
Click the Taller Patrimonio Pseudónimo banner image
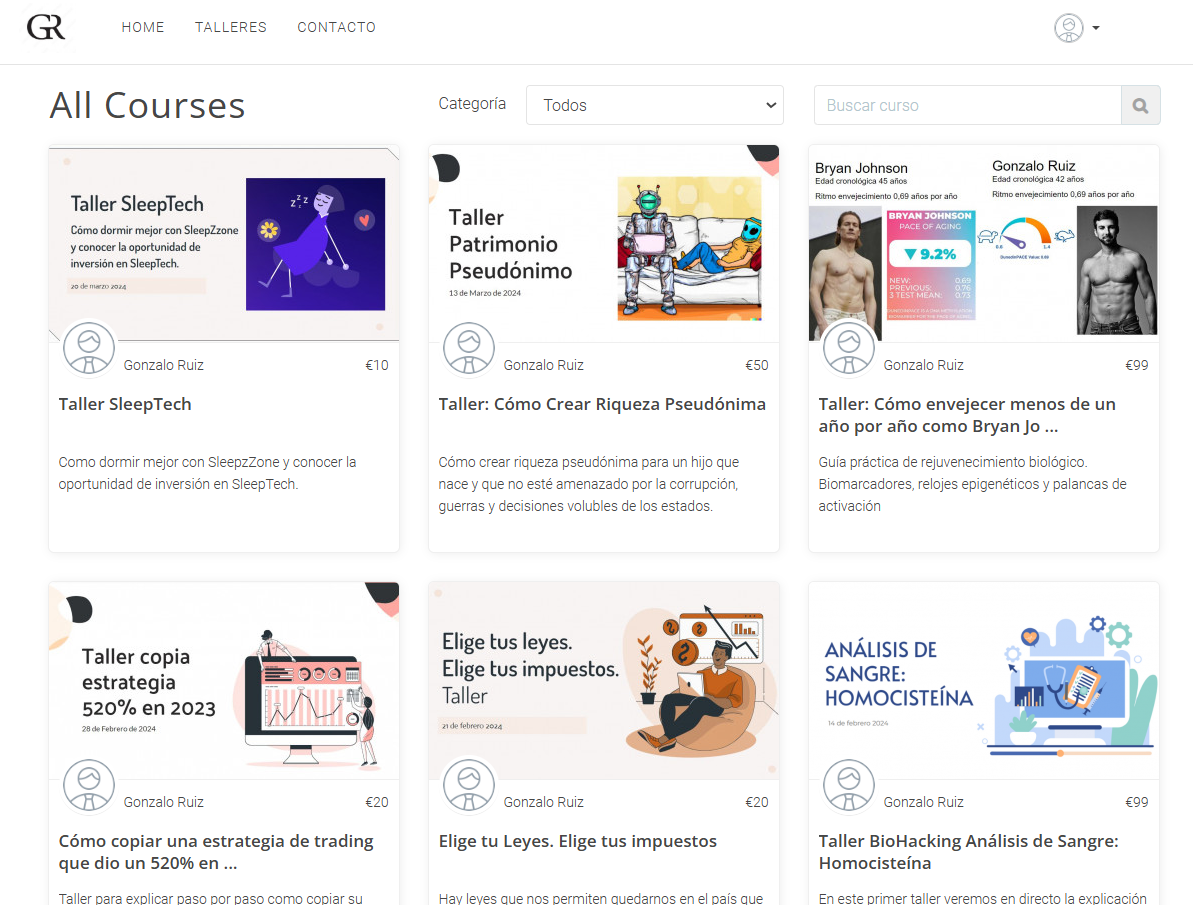click(x=604, y=243)
